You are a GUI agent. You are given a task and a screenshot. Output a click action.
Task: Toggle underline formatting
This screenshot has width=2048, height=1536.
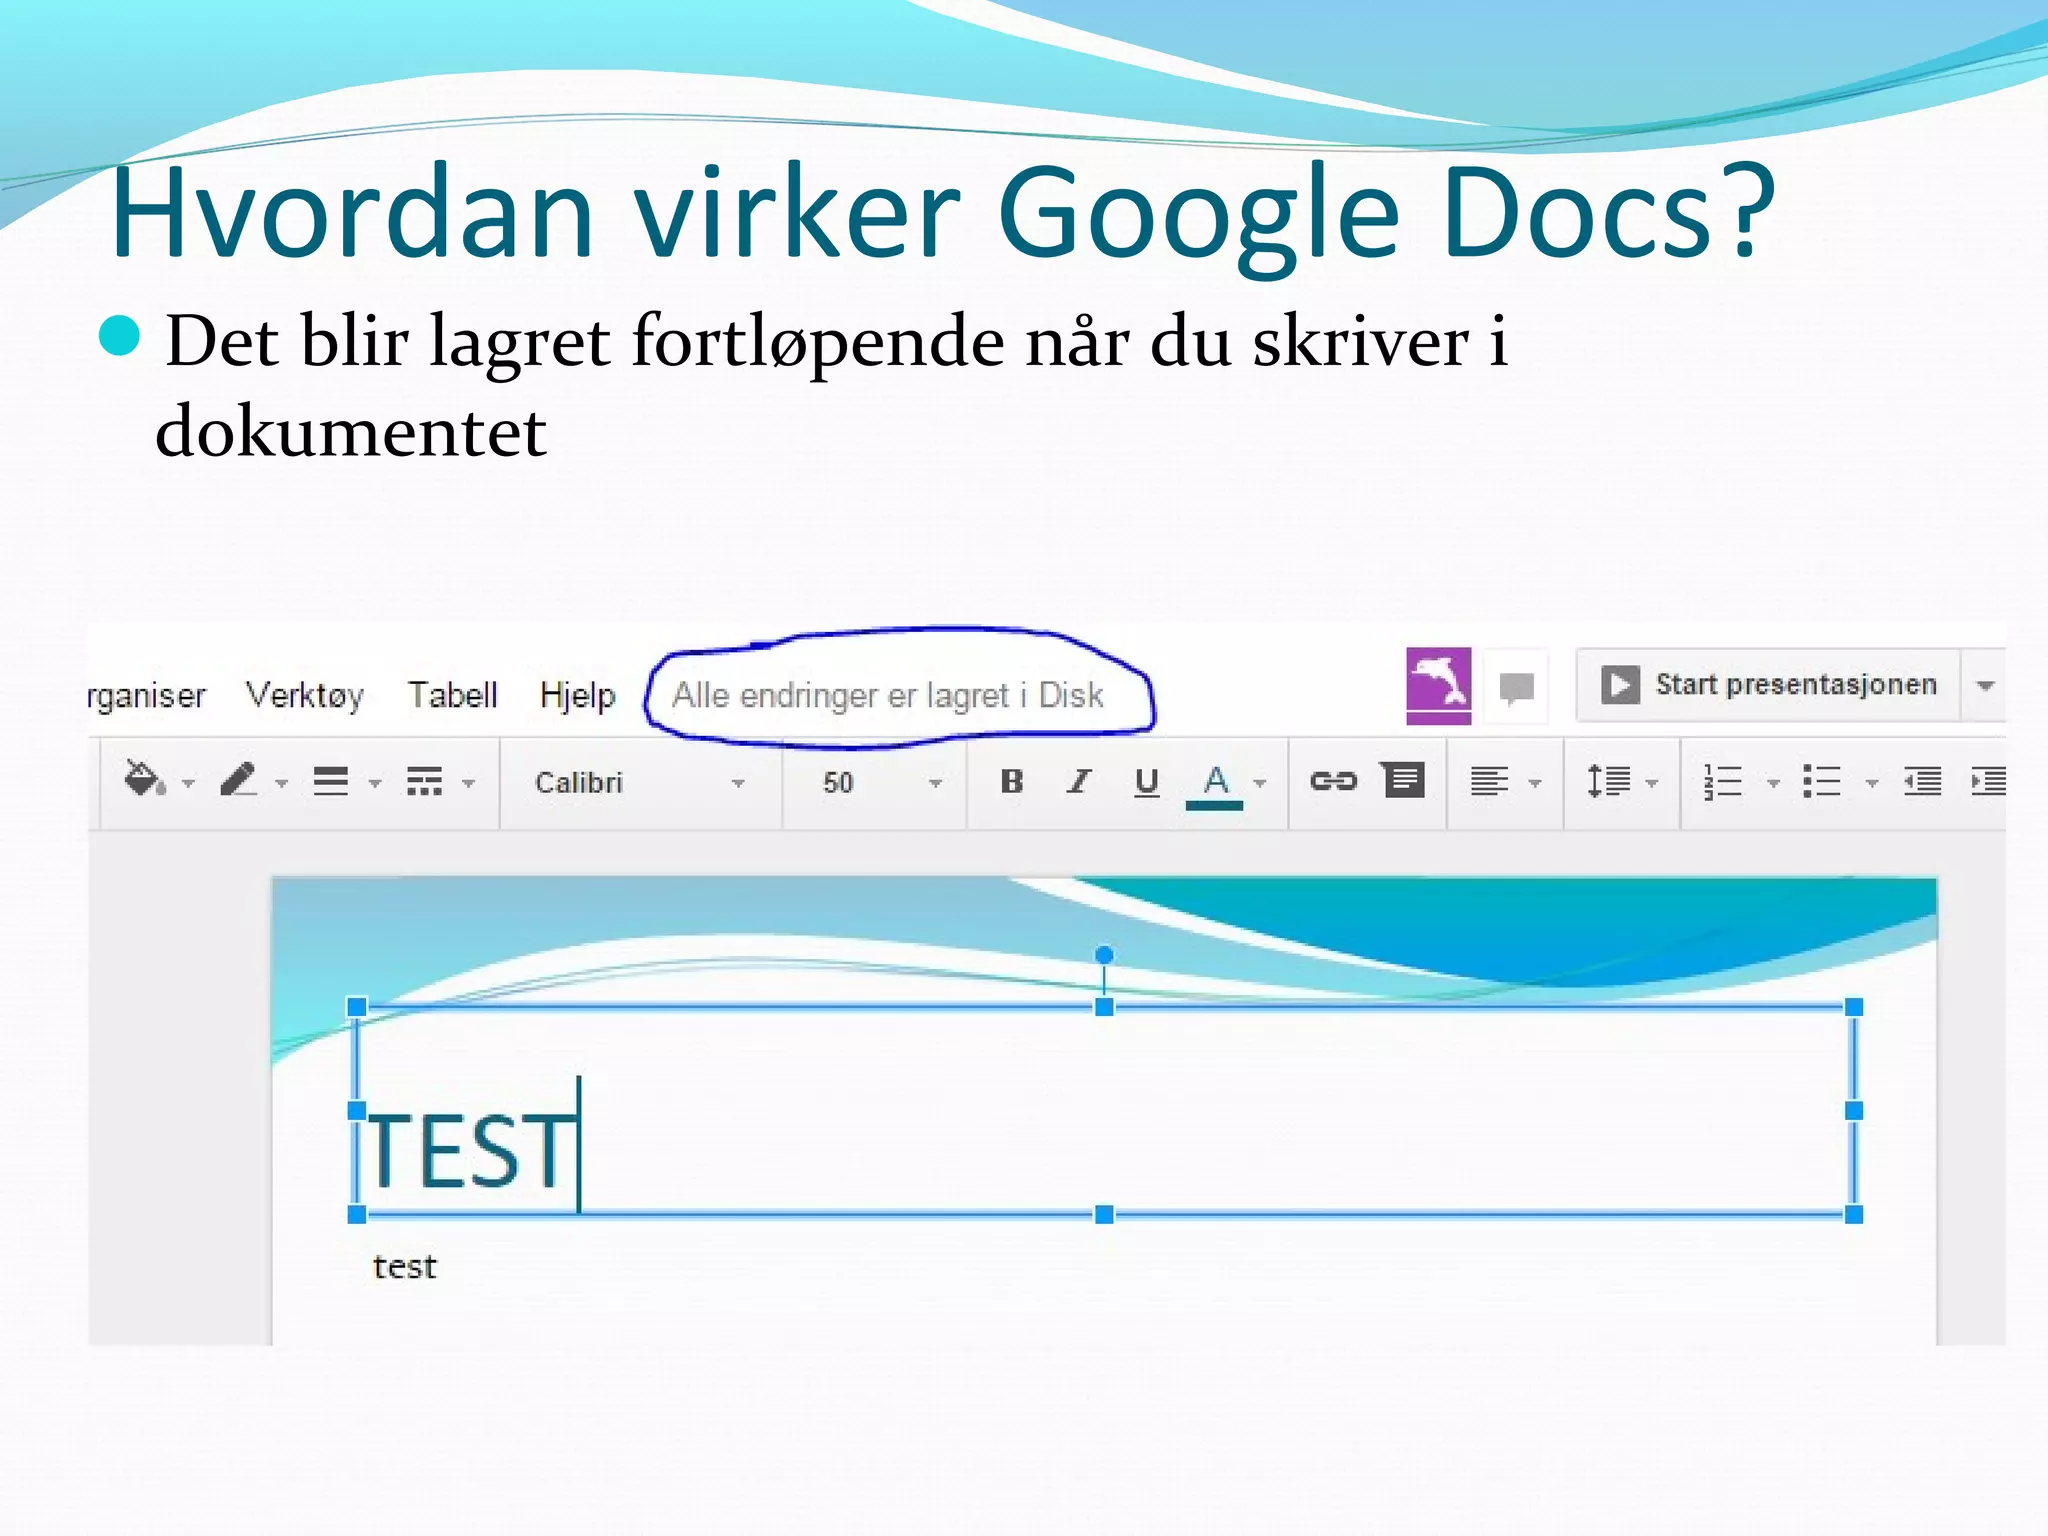click(x=1147, y=782)
